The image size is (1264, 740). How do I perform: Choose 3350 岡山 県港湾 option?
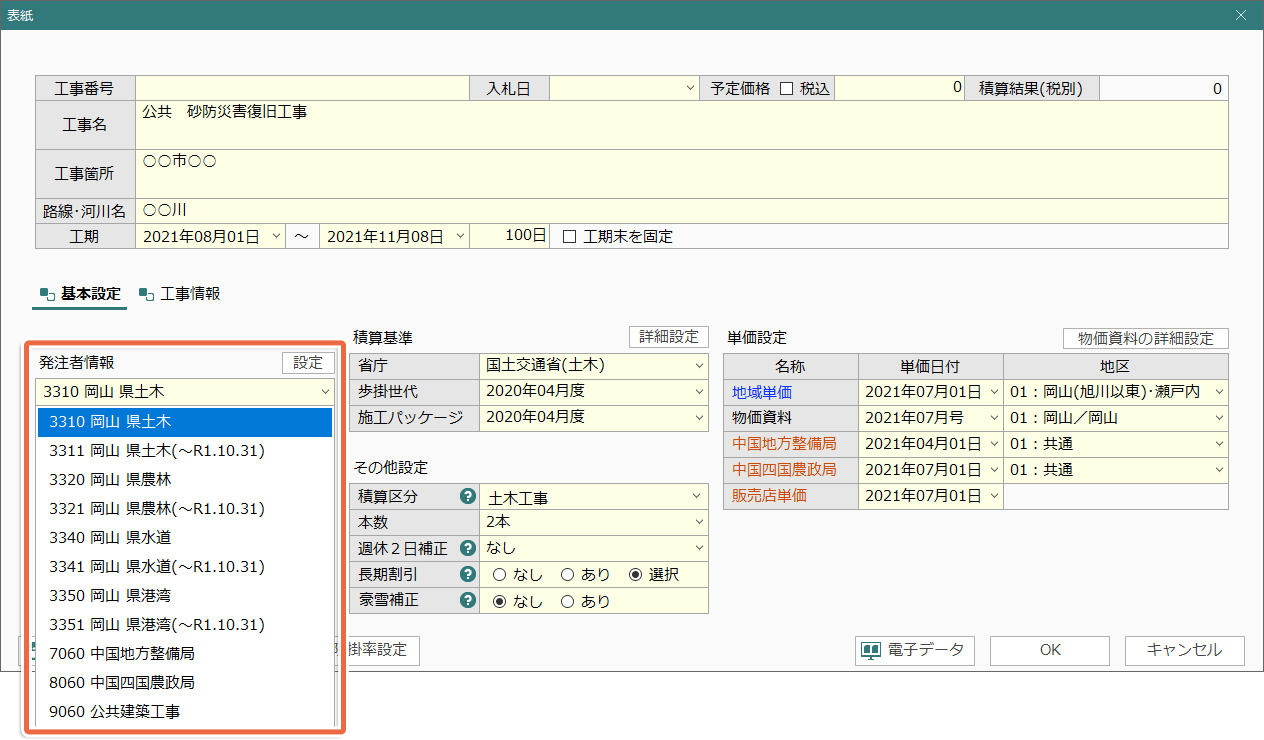(x=185, y=596)
